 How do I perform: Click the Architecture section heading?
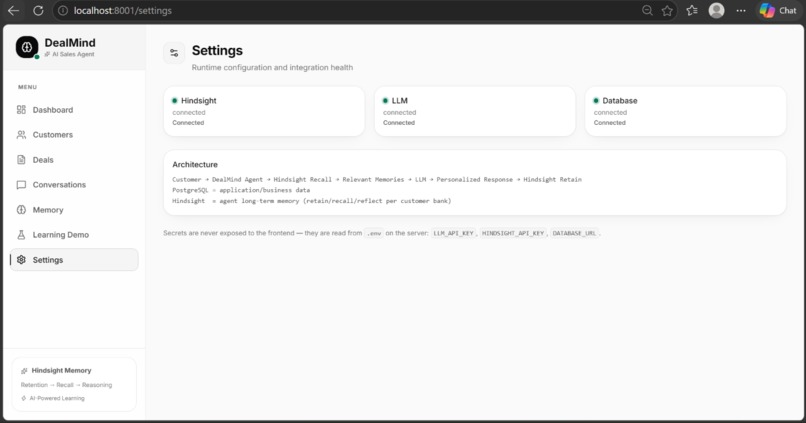(x=195, y=164)
